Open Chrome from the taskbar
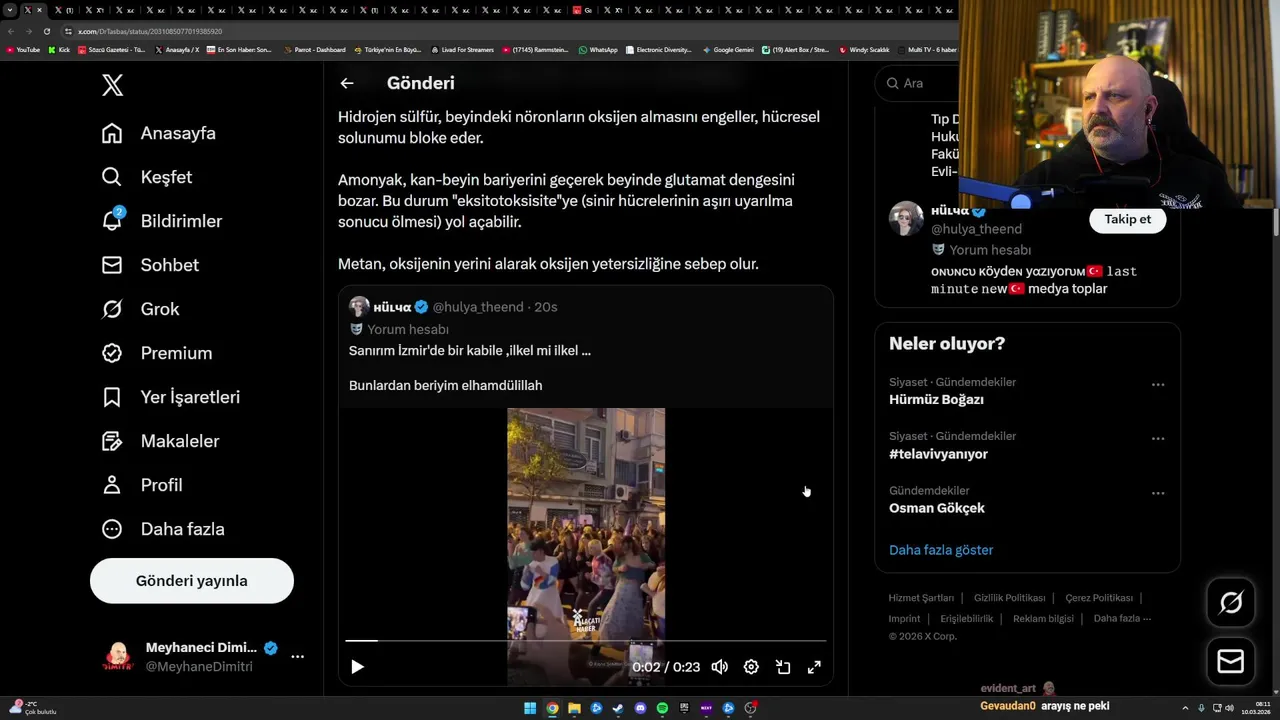 [x=552, y=708]
